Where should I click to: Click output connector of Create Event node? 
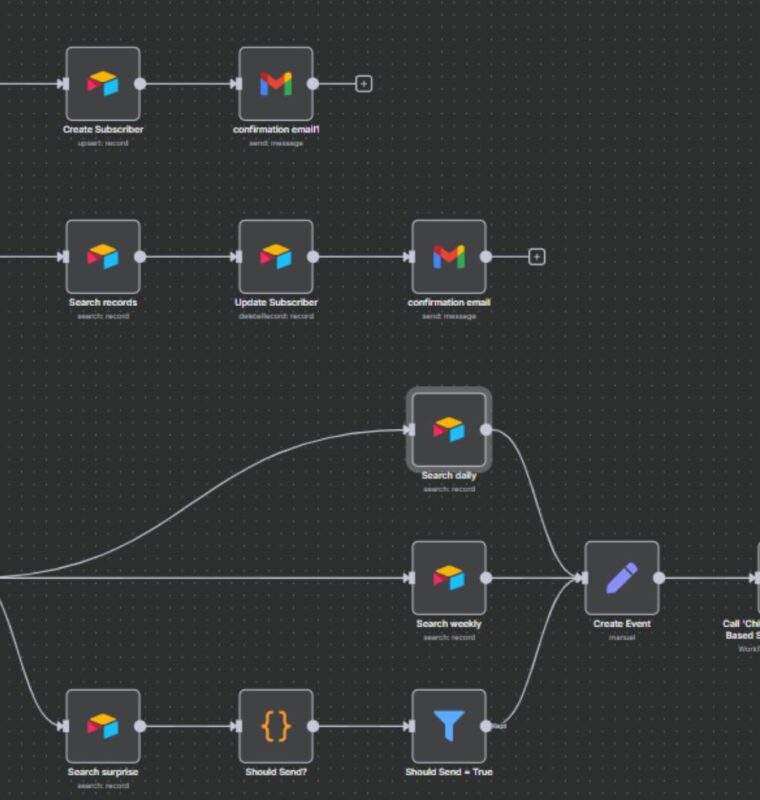click(659, 578)
